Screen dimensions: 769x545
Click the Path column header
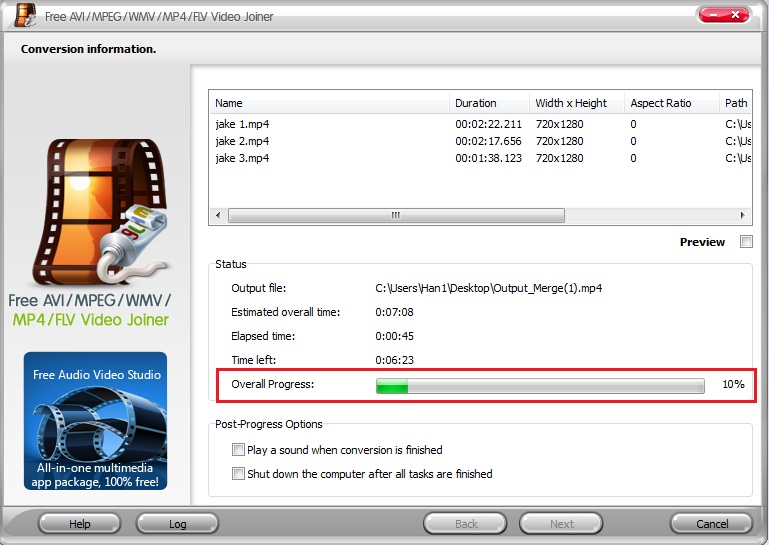(736, 103)
